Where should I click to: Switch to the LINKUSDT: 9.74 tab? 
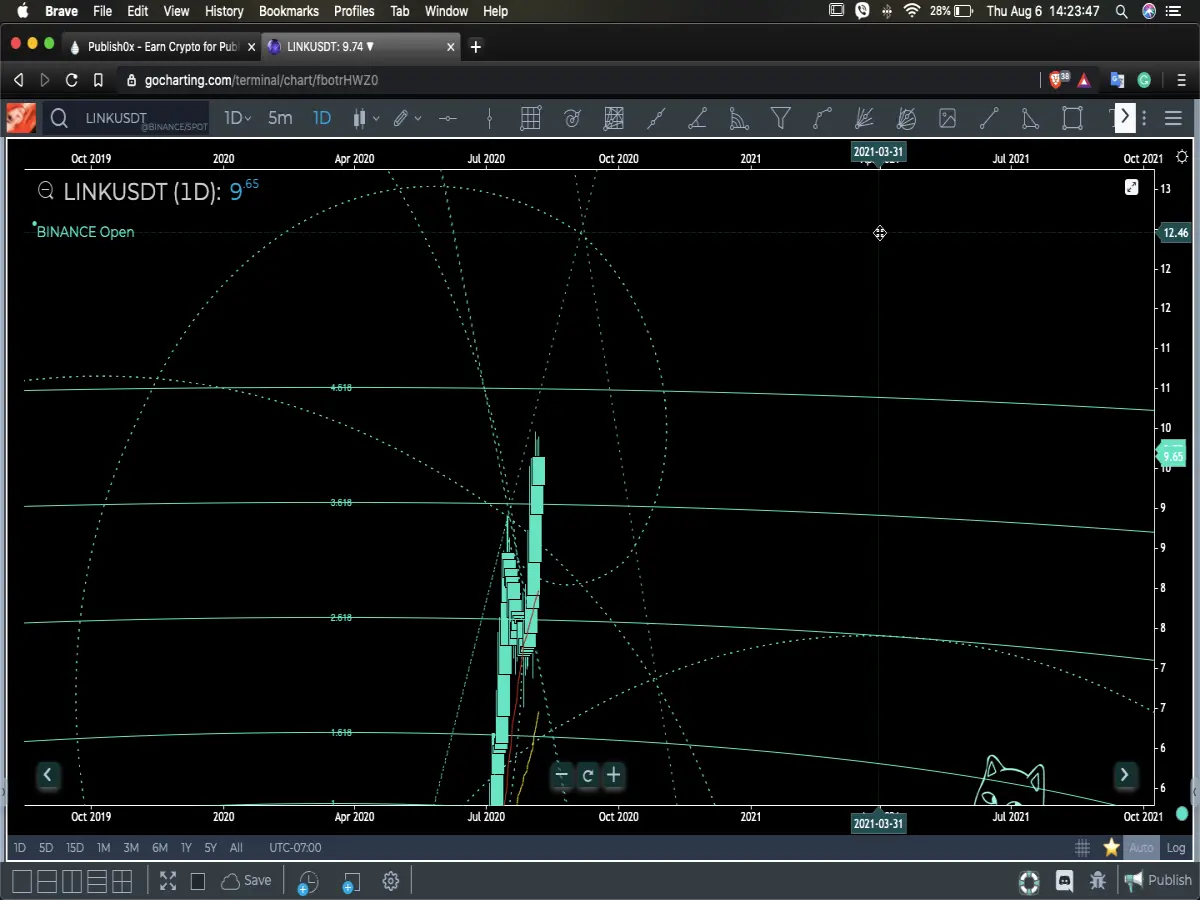361,46
